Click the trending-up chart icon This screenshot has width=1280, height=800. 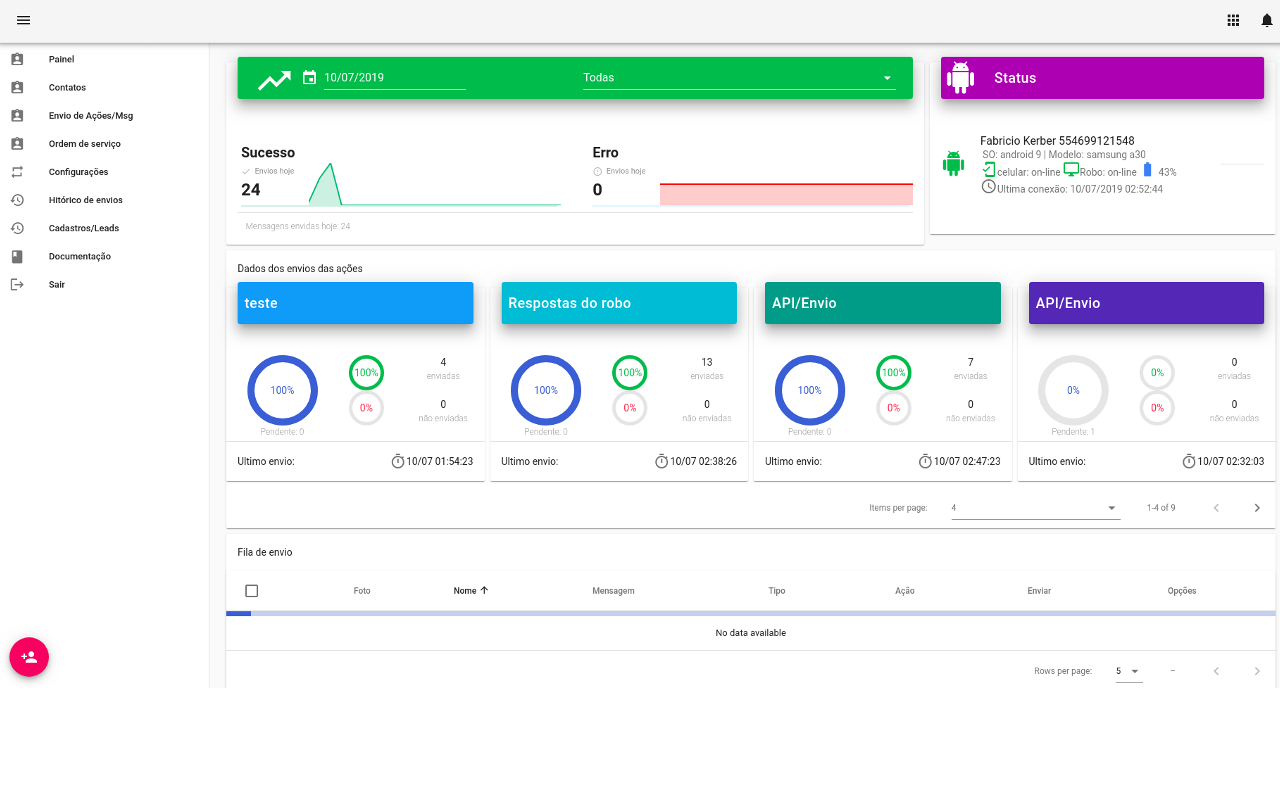coord(274,79)
